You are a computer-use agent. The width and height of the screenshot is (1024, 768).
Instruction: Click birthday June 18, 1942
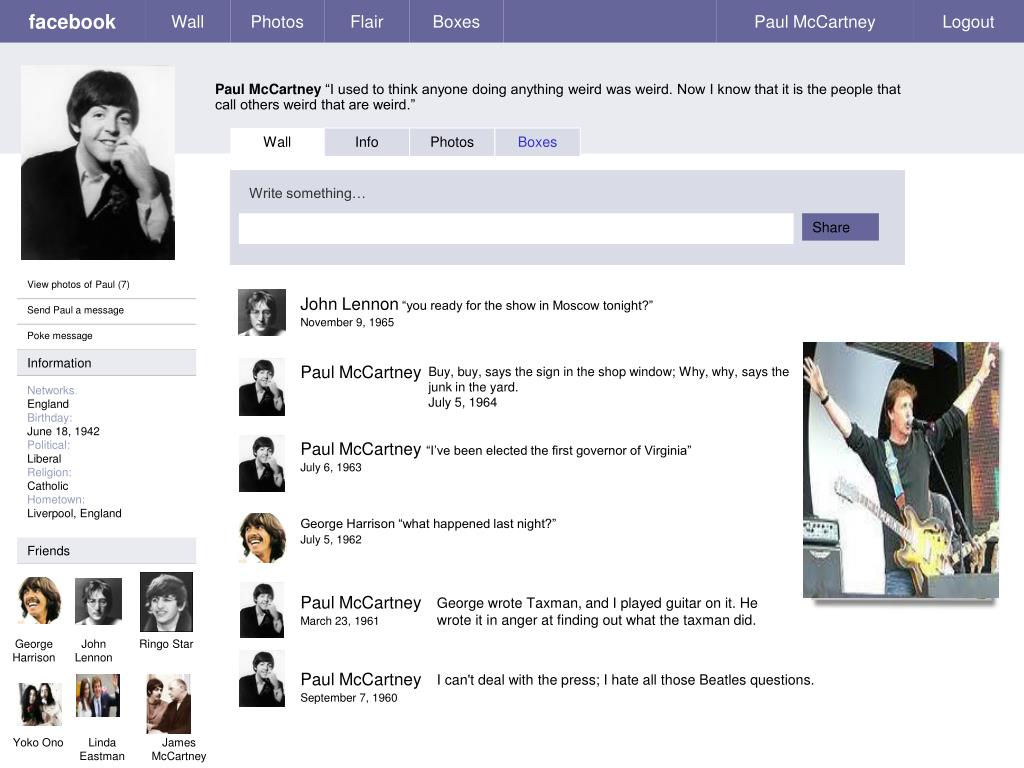63,432
